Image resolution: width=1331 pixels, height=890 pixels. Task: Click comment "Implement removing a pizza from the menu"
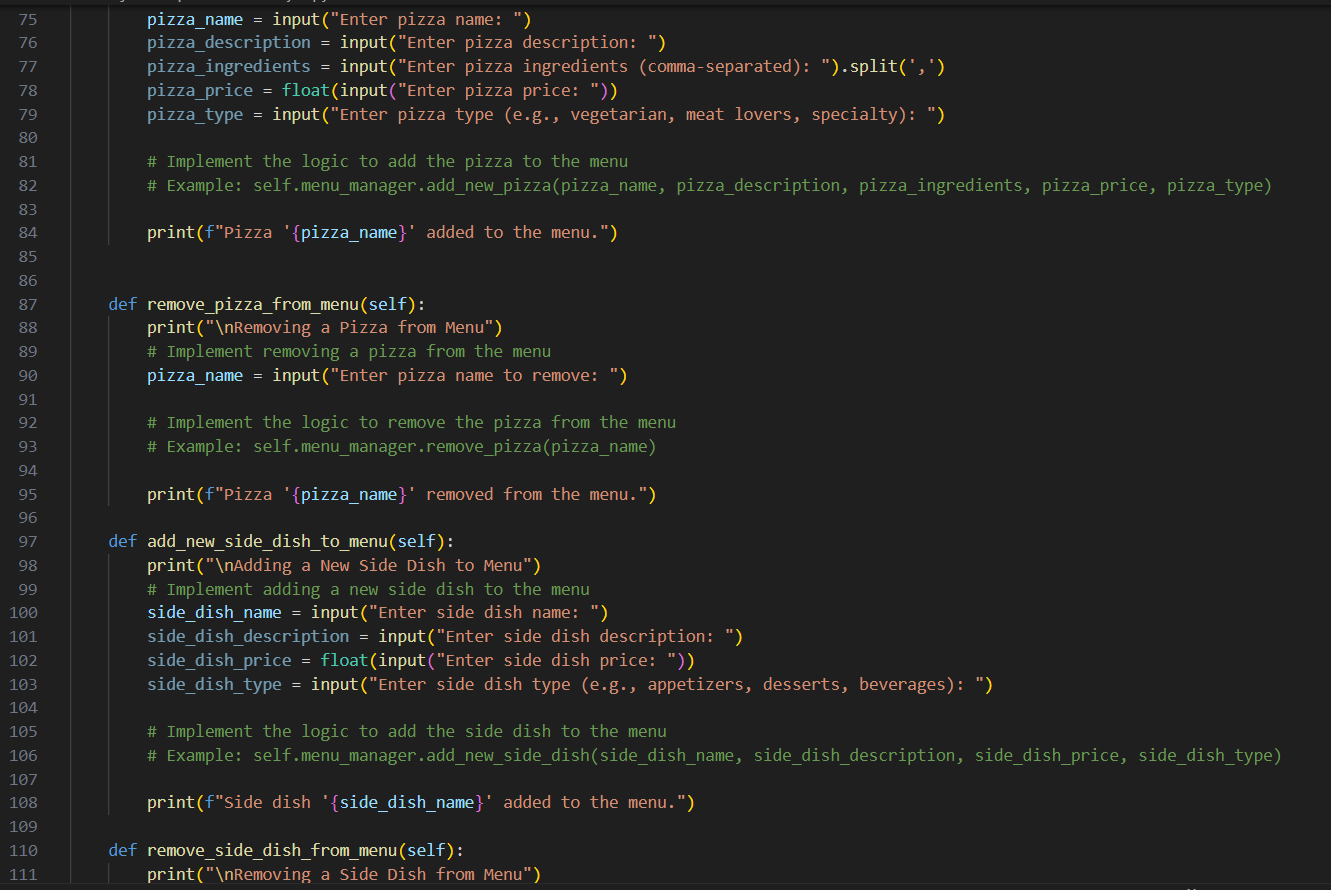pyautogui.click(x=349, y=351)
